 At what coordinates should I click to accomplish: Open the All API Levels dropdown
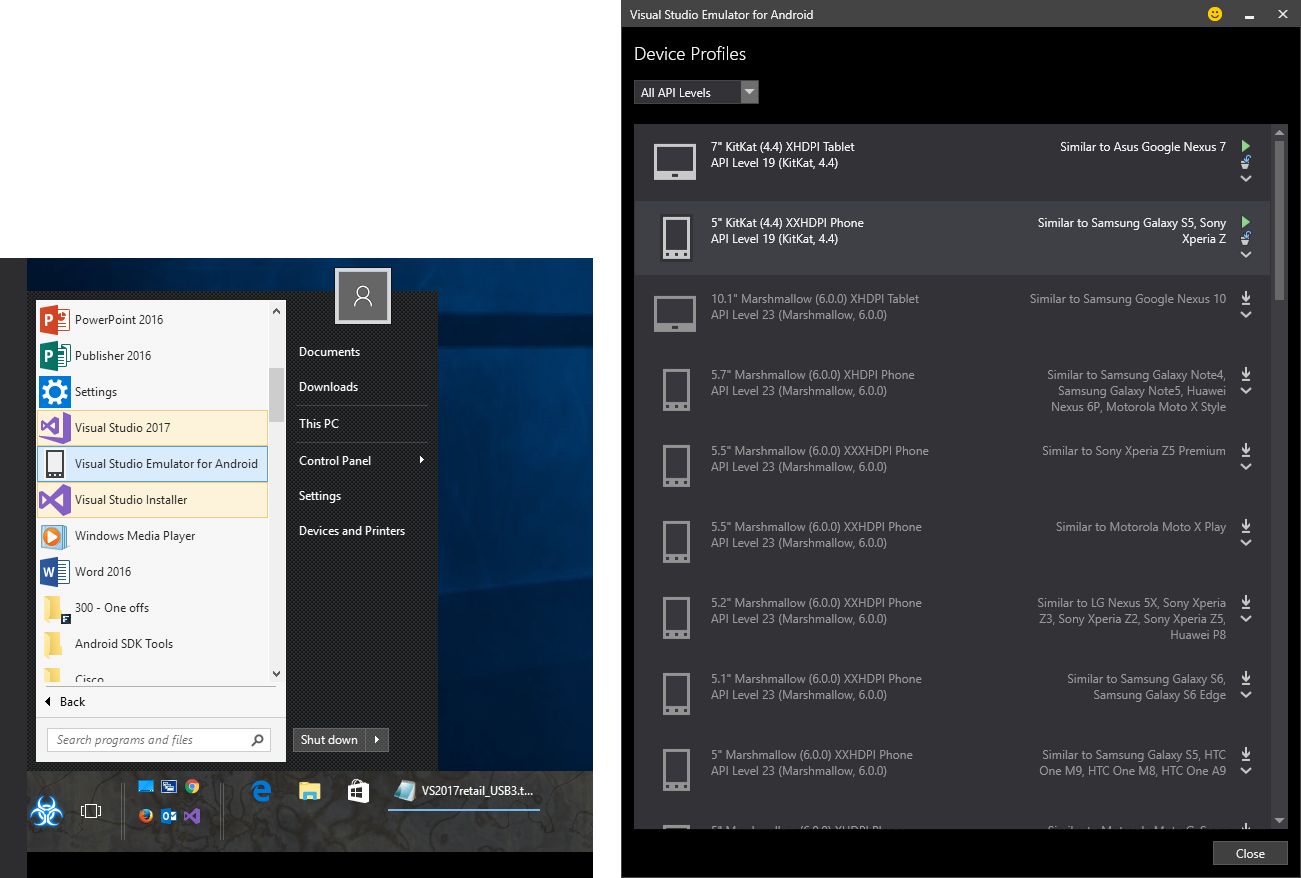[696, 92]
